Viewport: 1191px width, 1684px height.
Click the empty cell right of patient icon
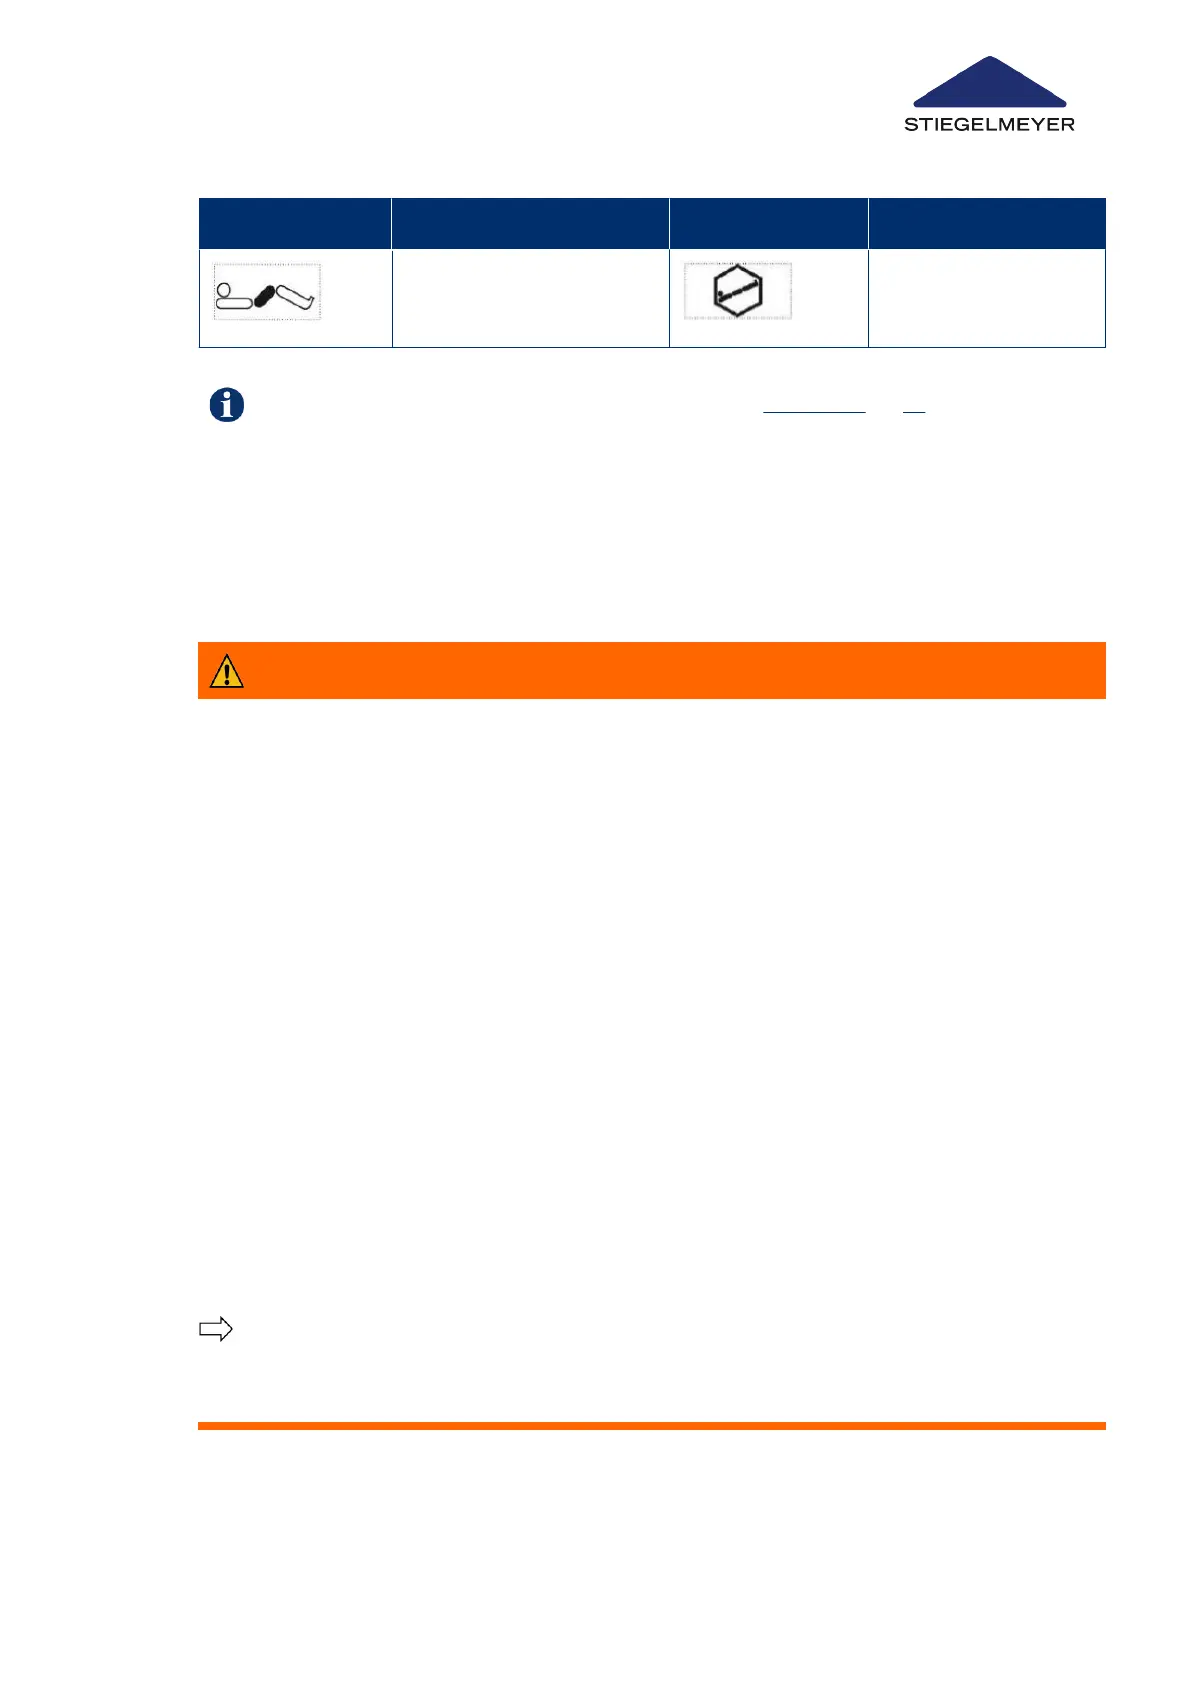point(530,298)
